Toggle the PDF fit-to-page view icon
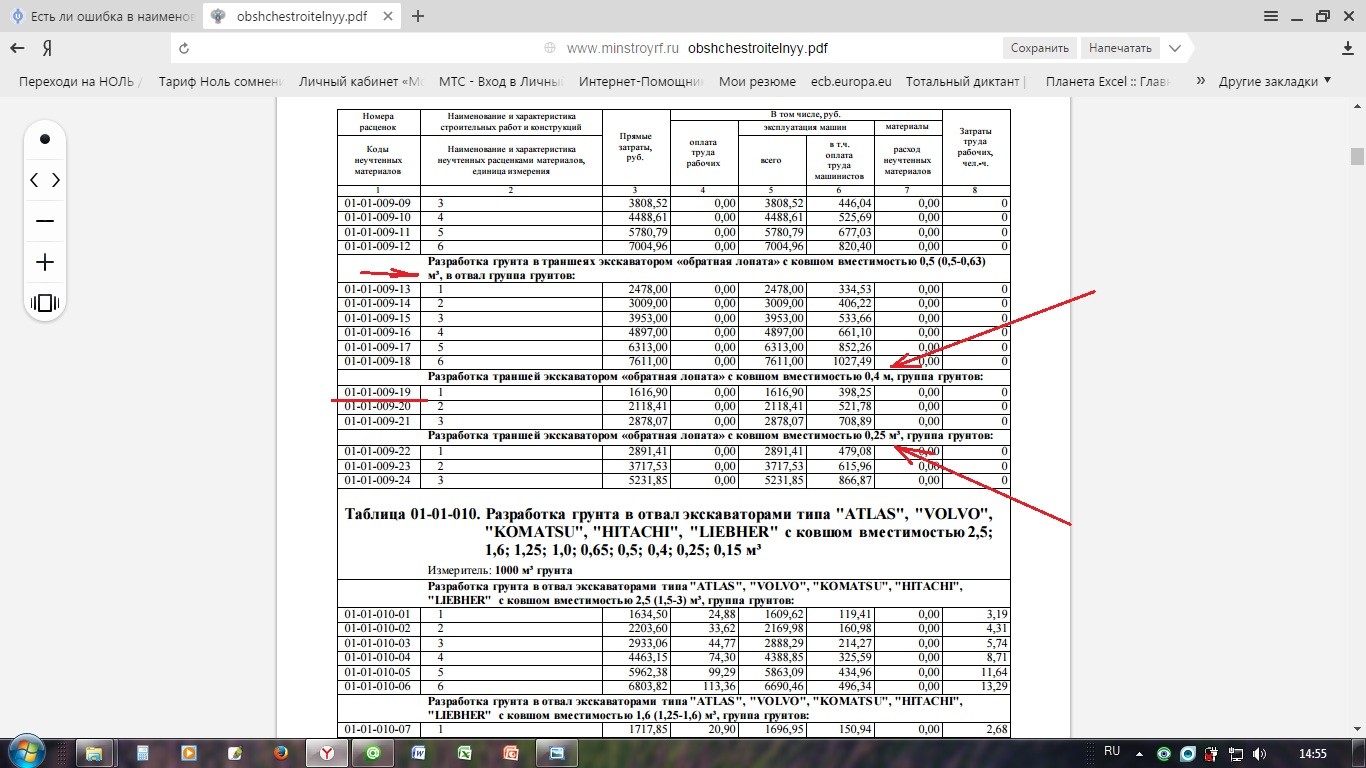The image size is (1366, 768). pos(45,303)
